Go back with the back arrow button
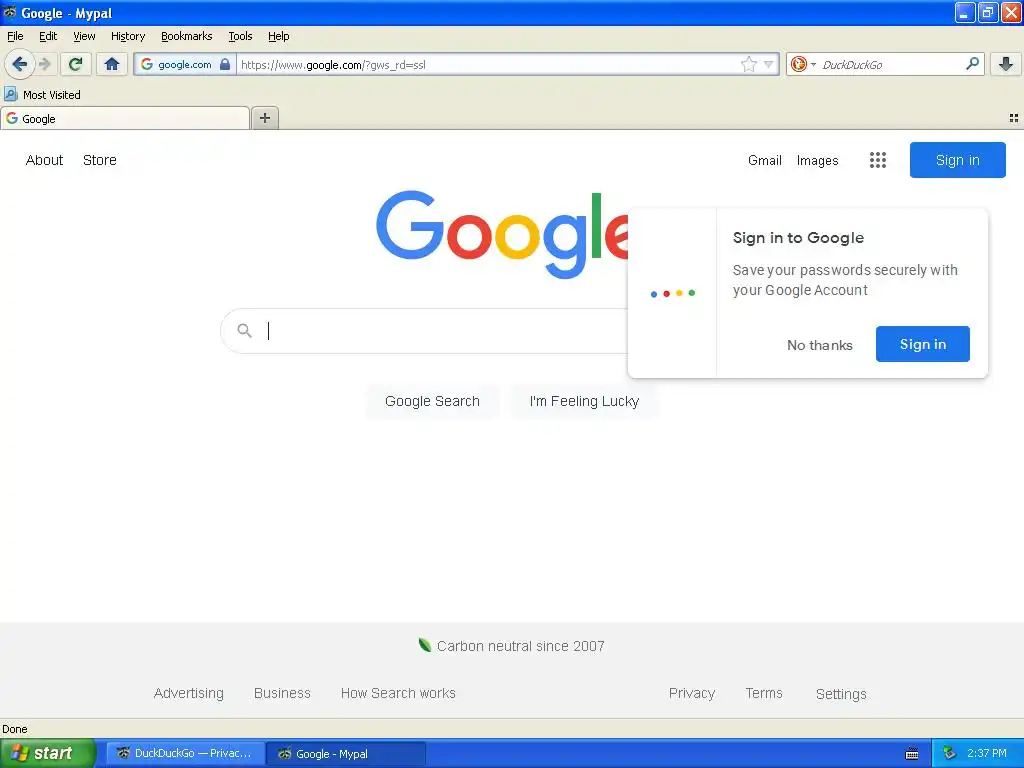The image size is (1024, 768). click(x=19, y=64)
